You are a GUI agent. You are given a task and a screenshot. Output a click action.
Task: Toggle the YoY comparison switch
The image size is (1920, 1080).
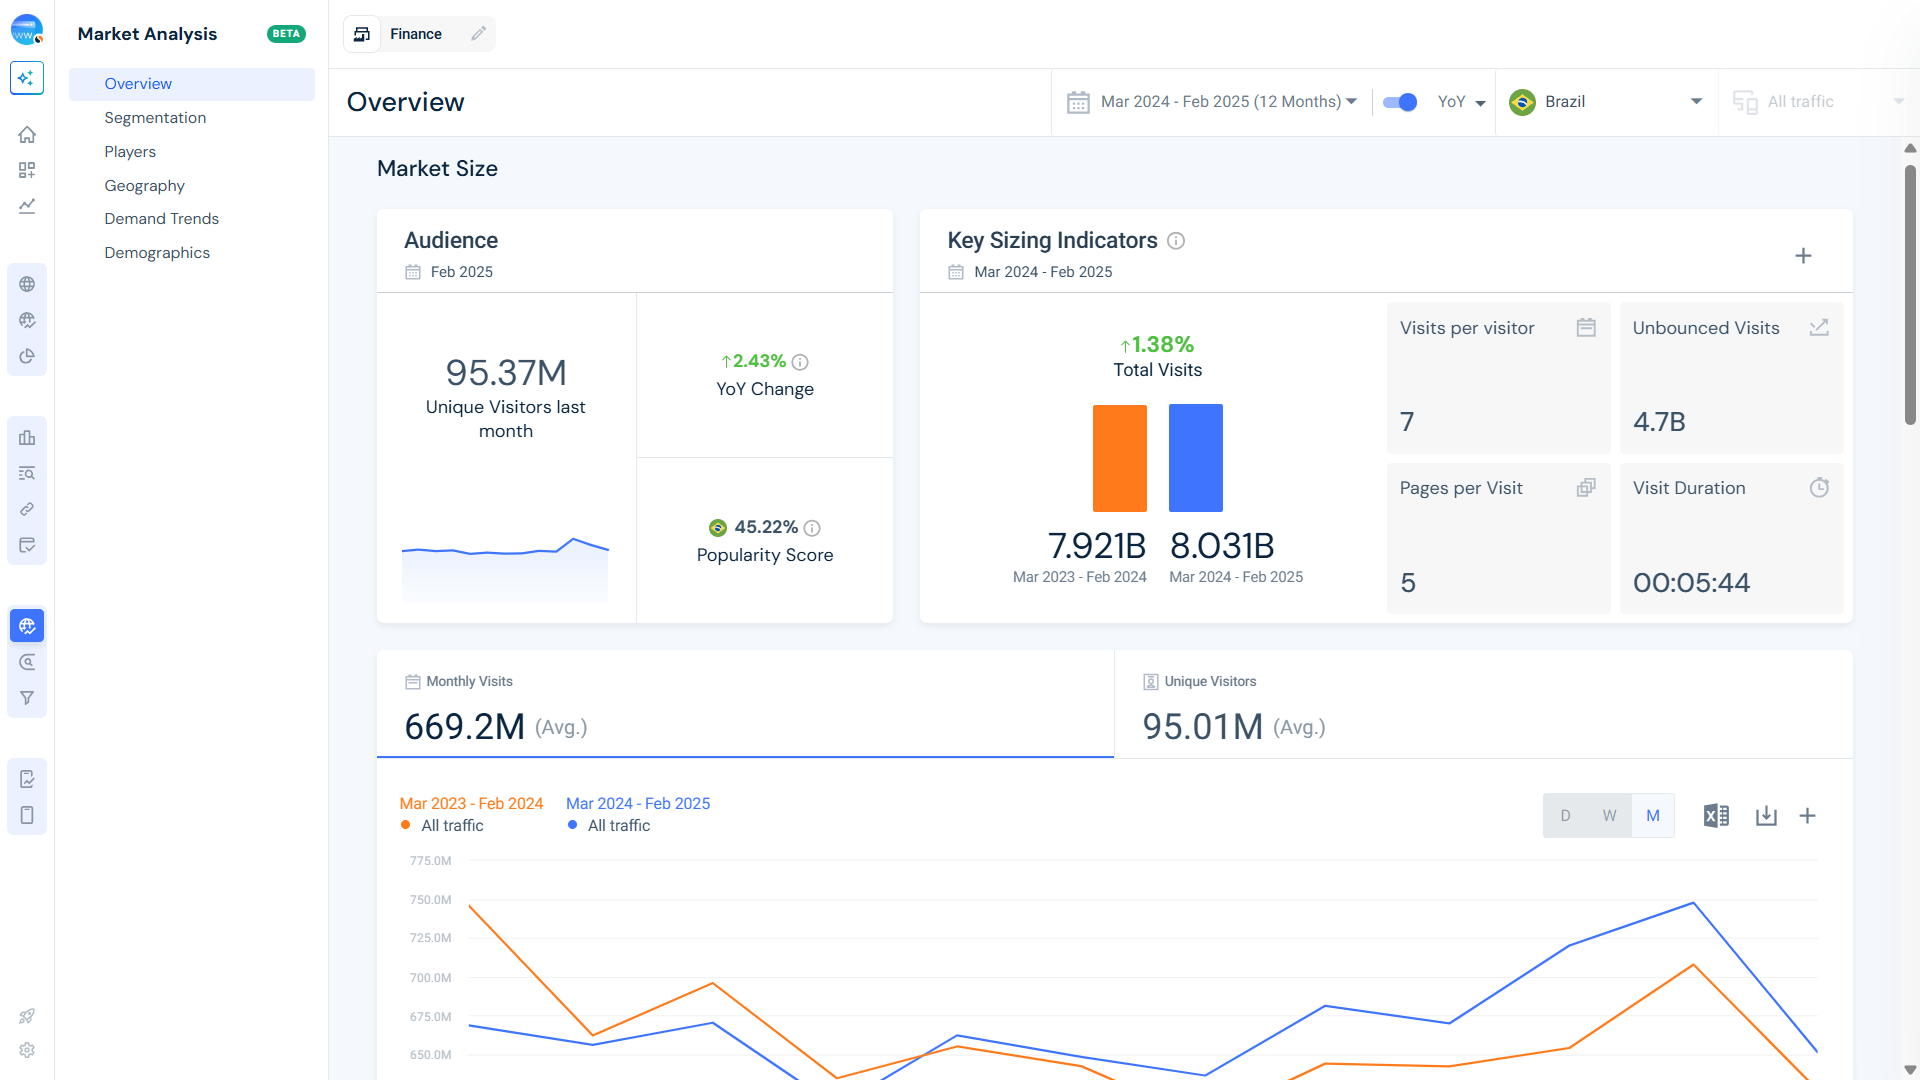pyautogui.click(x=1400, y=102)
